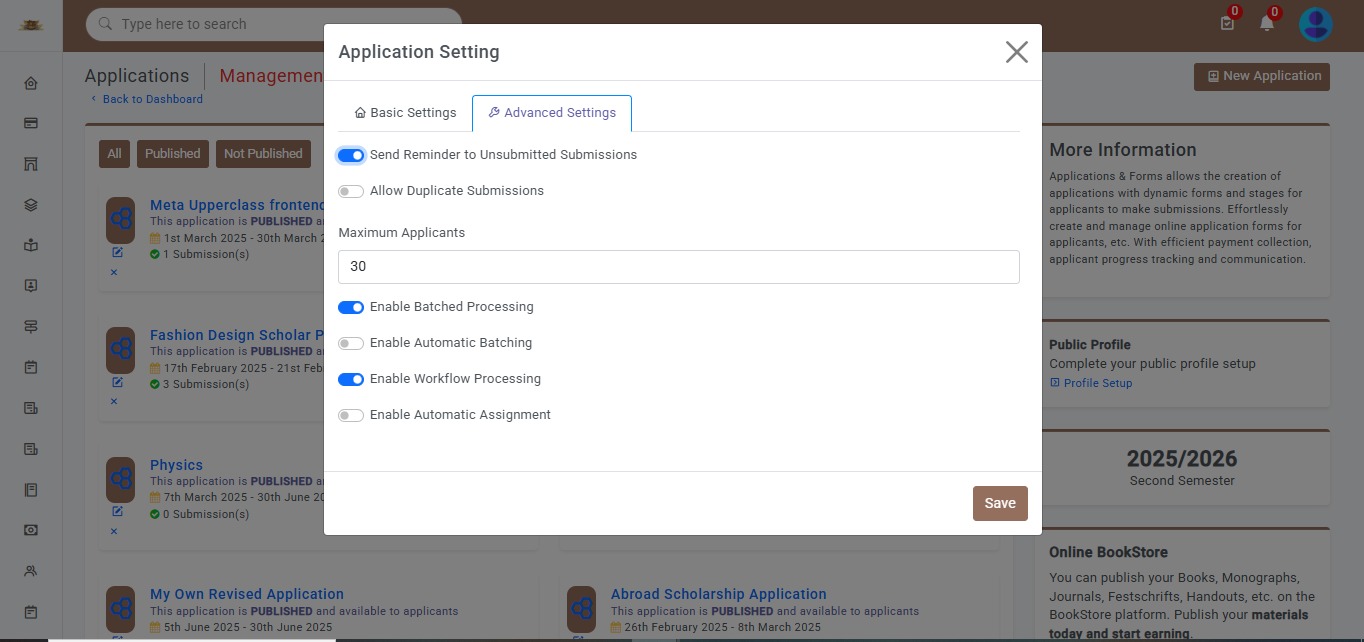
Task: Click the user profile avatar
Action: coord(1315,24)
